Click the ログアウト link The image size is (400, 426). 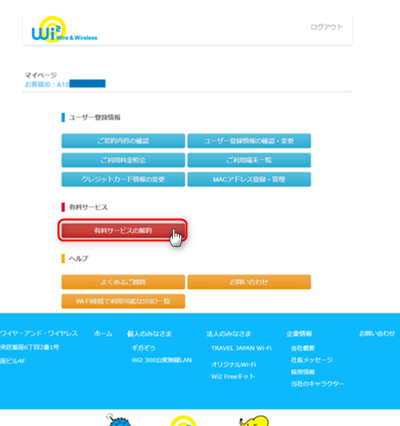326,27
